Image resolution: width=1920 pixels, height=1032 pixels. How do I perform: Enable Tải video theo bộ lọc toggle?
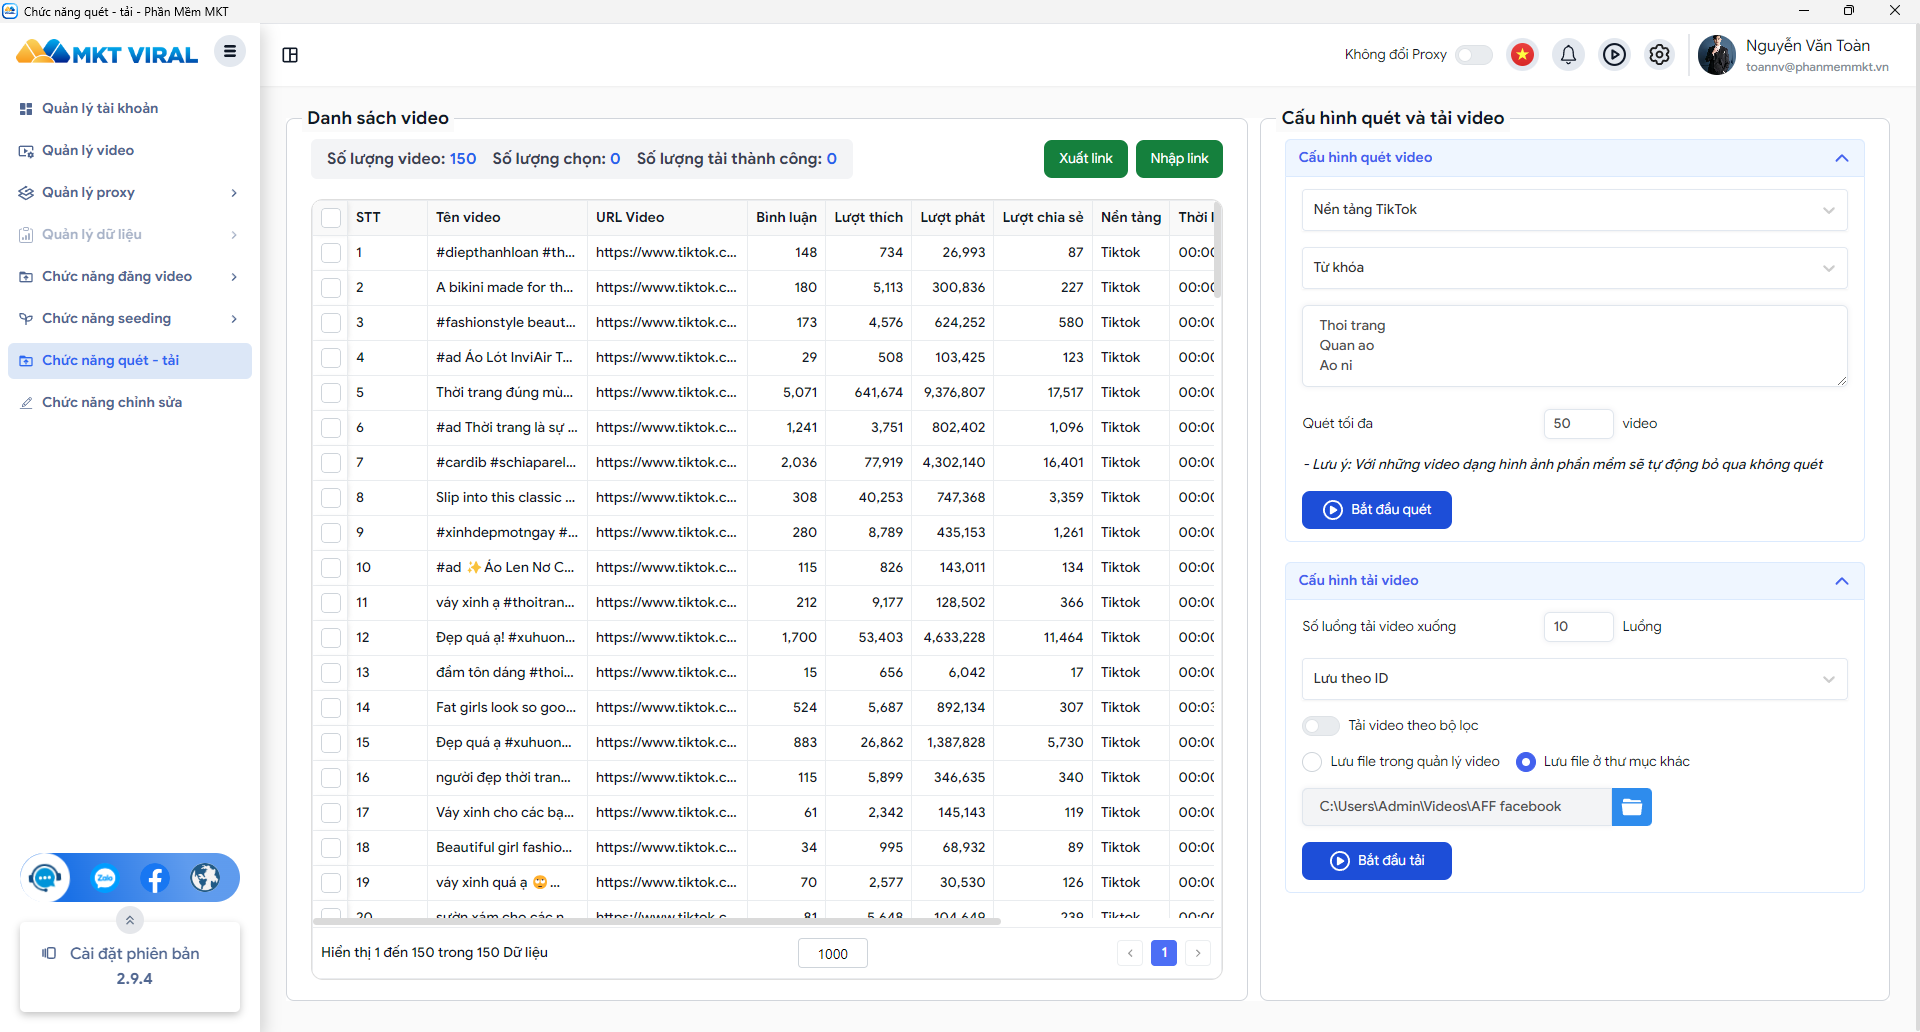click(1321, 726)
